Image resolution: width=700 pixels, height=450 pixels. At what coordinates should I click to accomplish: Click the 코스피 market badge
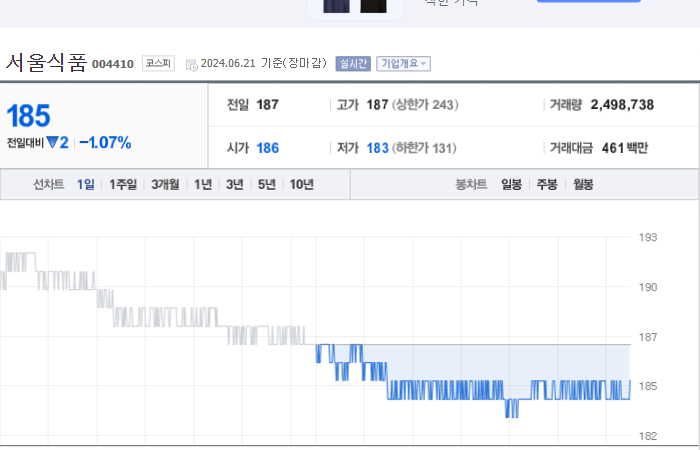158,63
